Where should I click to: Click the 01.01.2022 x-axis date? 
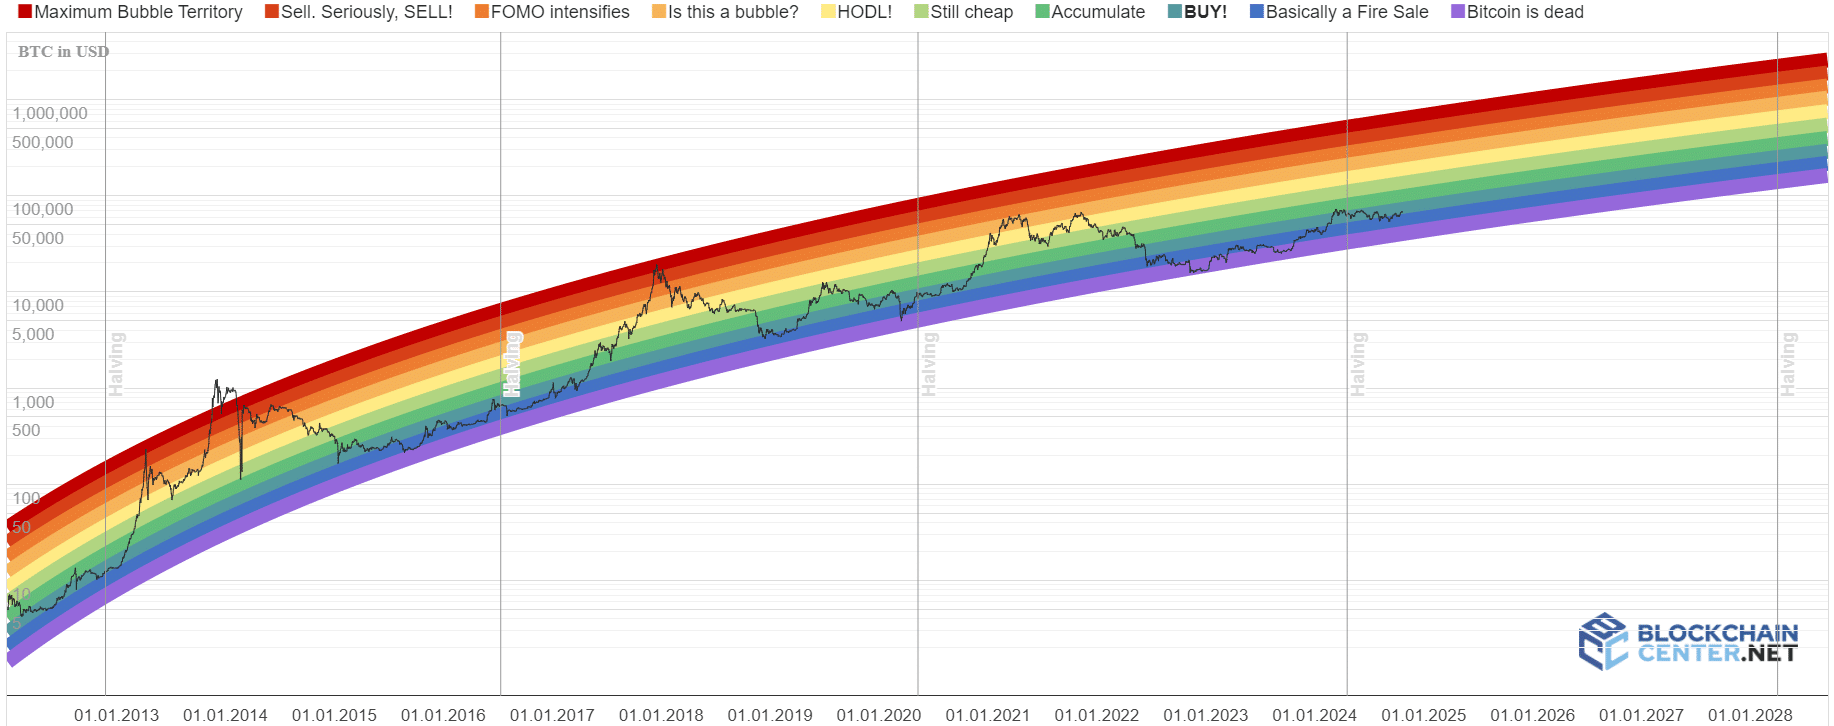click(x=1098, y=715)
